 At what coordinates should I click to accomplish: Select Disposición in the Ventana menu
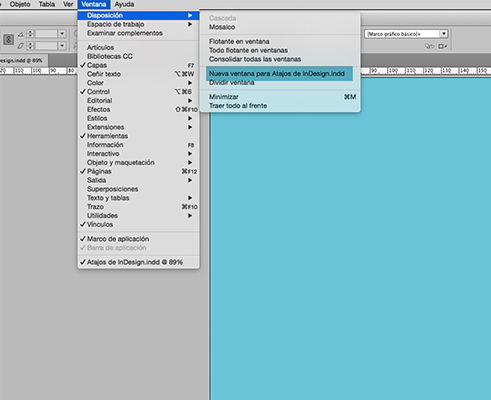point(138,15)
